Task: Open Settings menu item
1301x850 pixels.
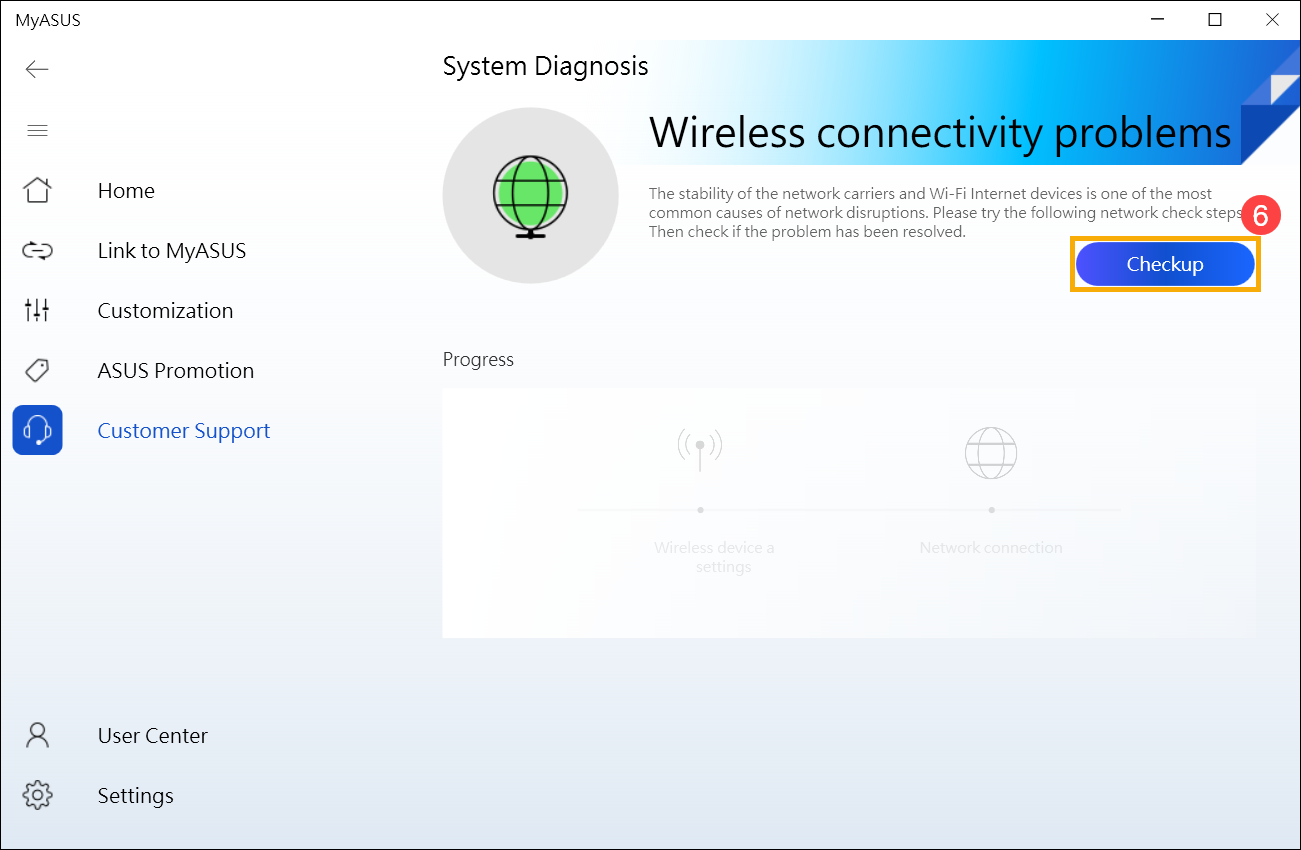Action: (136, 796)
